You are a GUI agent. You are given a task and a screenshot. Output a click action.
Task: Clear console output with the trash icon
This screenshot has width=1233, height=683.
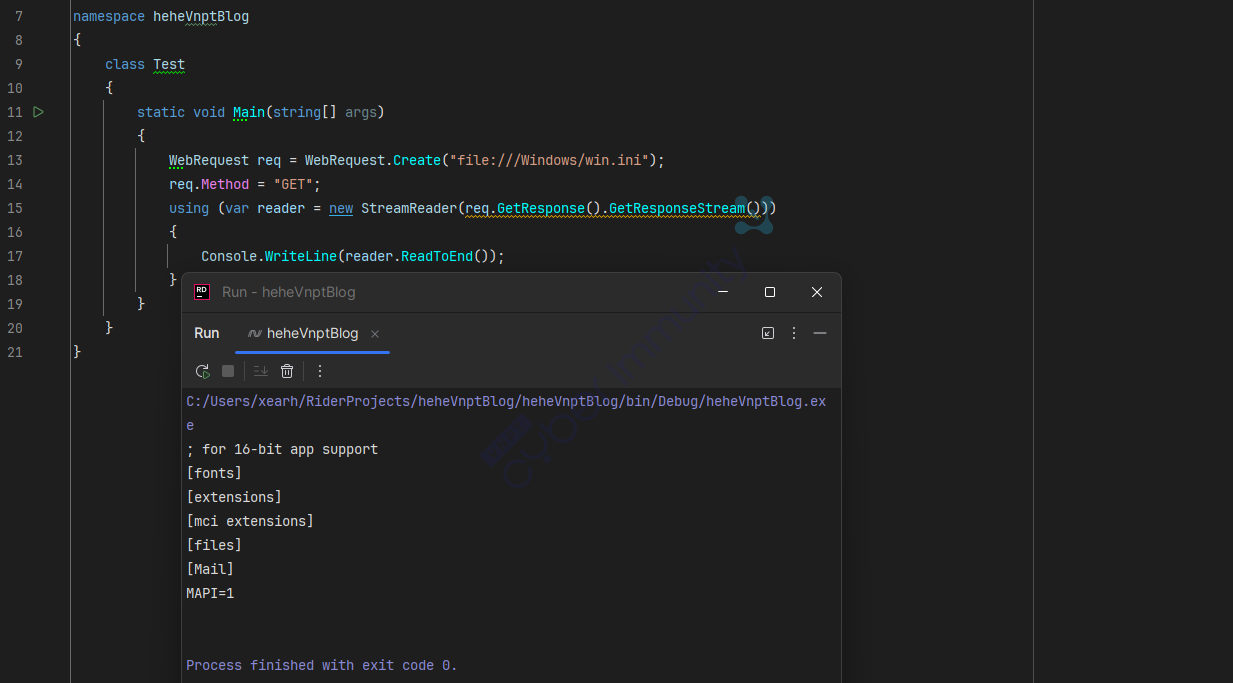tap(287, 371)
